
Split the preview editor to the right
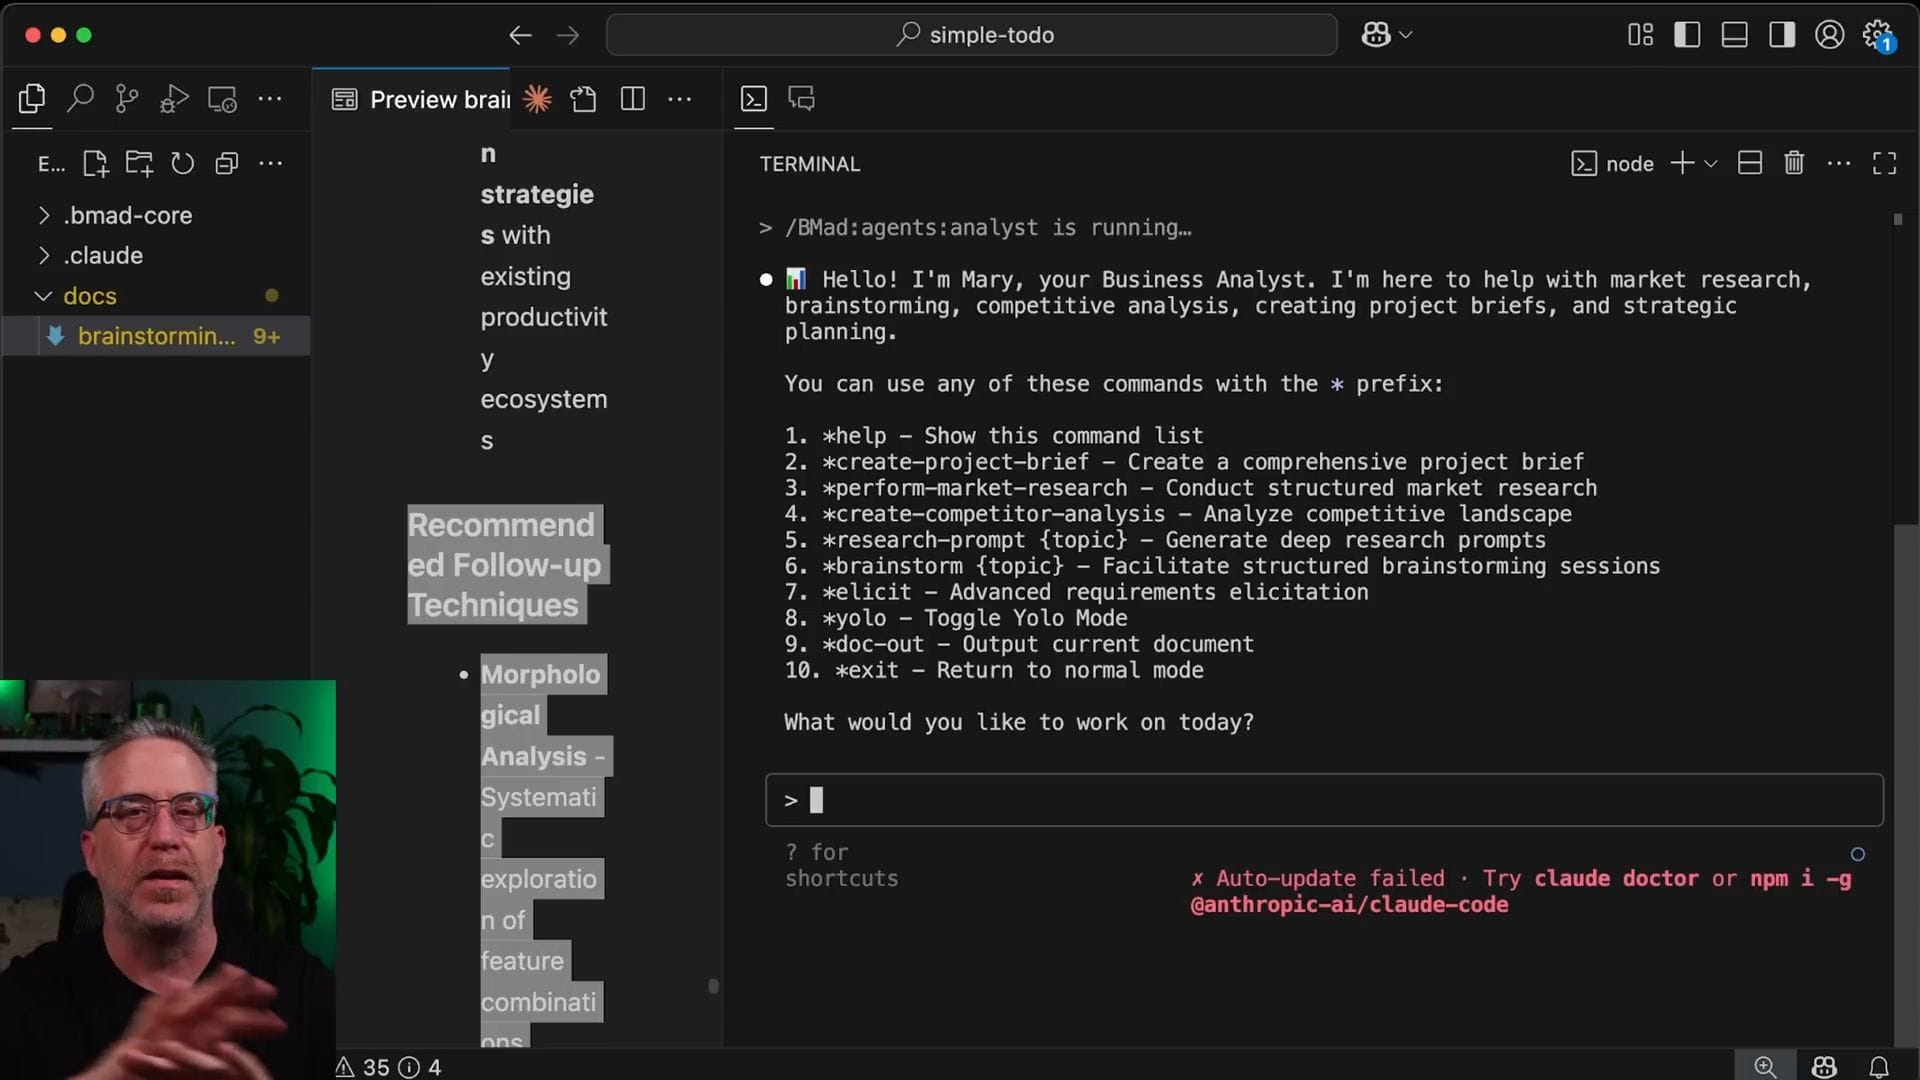point(632,98)
